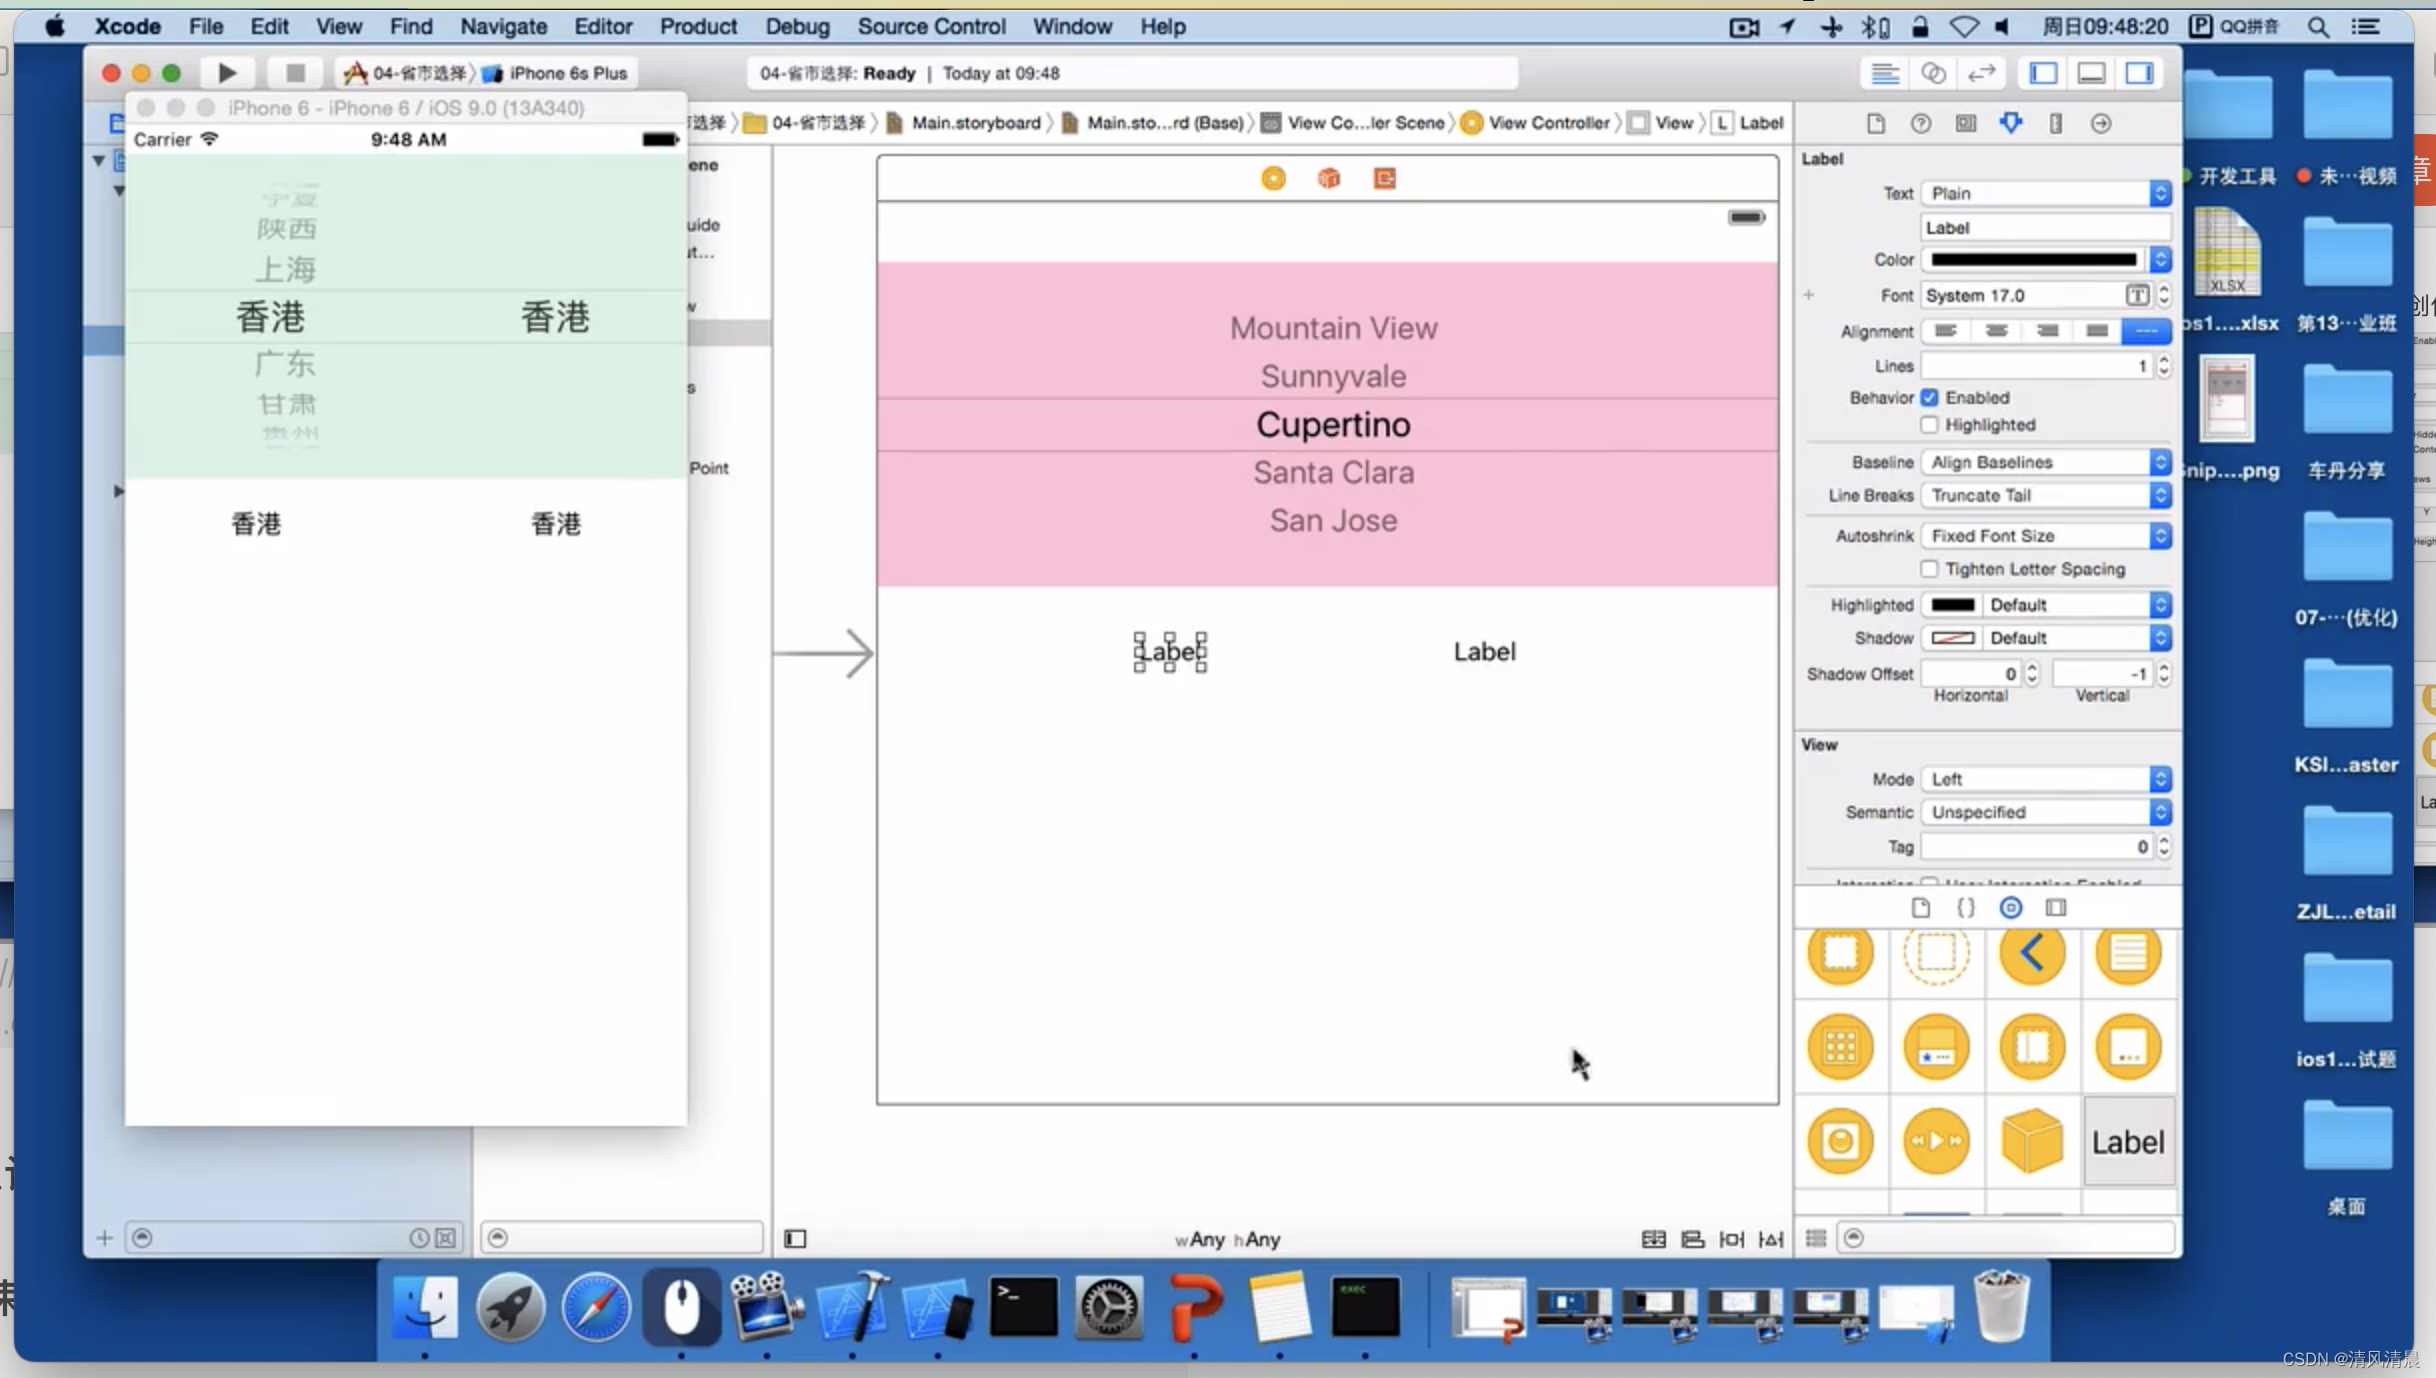
Task: Click the Highlighted color swatch
Action: click(1952, 605)
